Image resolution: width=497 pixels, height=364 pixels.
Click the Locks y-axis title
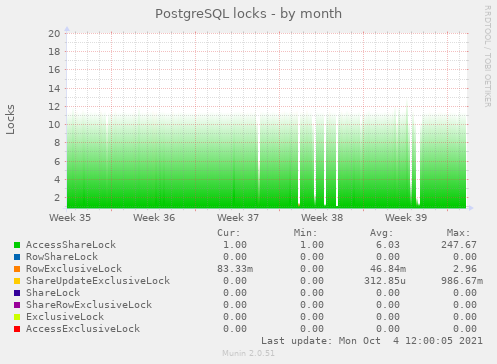coord(10,120)
